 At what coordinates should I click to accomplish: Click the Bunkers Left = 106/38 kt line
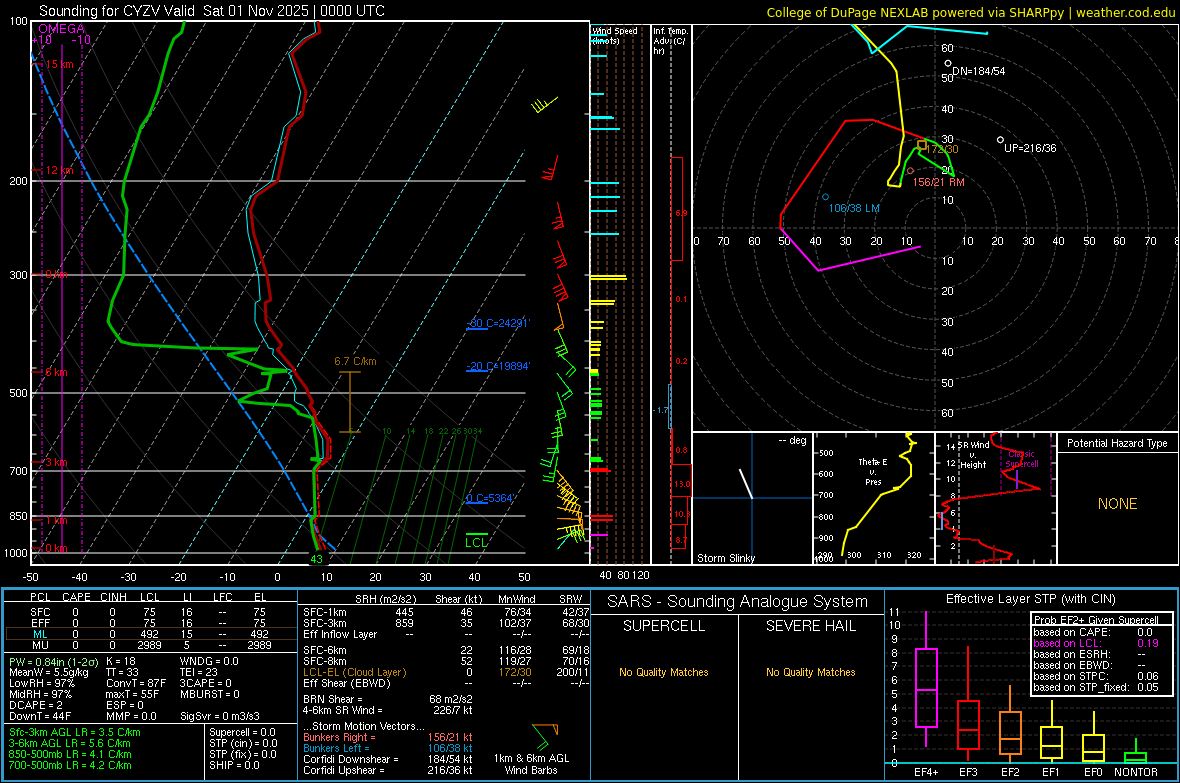coord(388,748)
